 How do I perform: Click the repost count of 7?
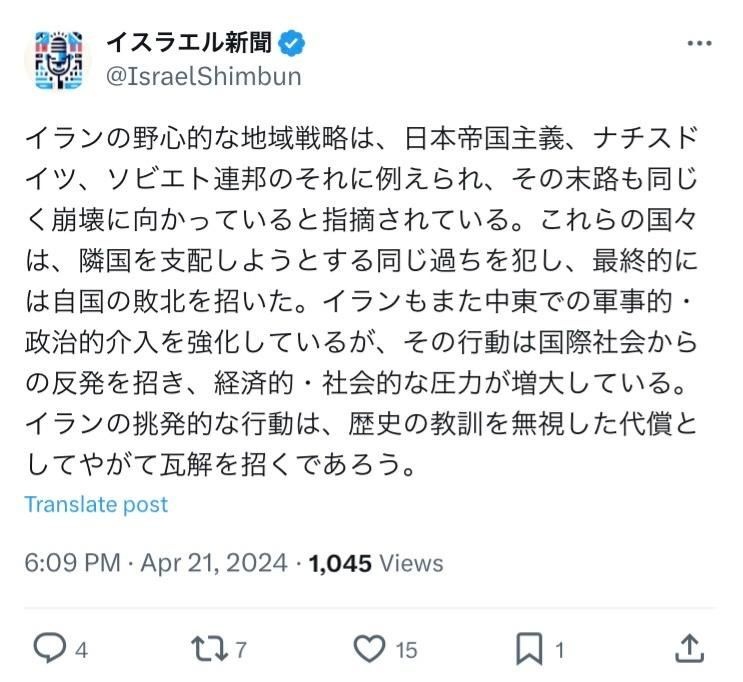tap(241, 650)
